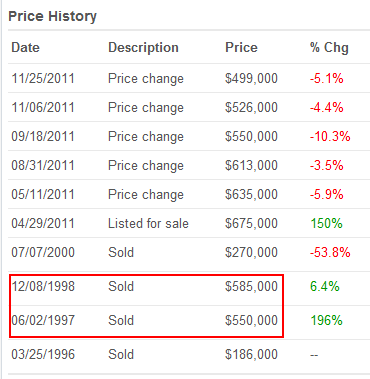Screen dimensions: 370x379
Task: Select the Date column header
Action: [x=25, y=47]
